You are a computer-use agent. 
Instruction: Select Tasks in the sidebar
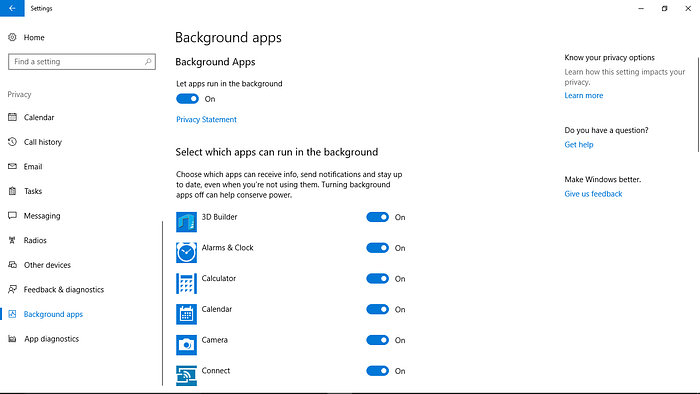click(33, 191)
